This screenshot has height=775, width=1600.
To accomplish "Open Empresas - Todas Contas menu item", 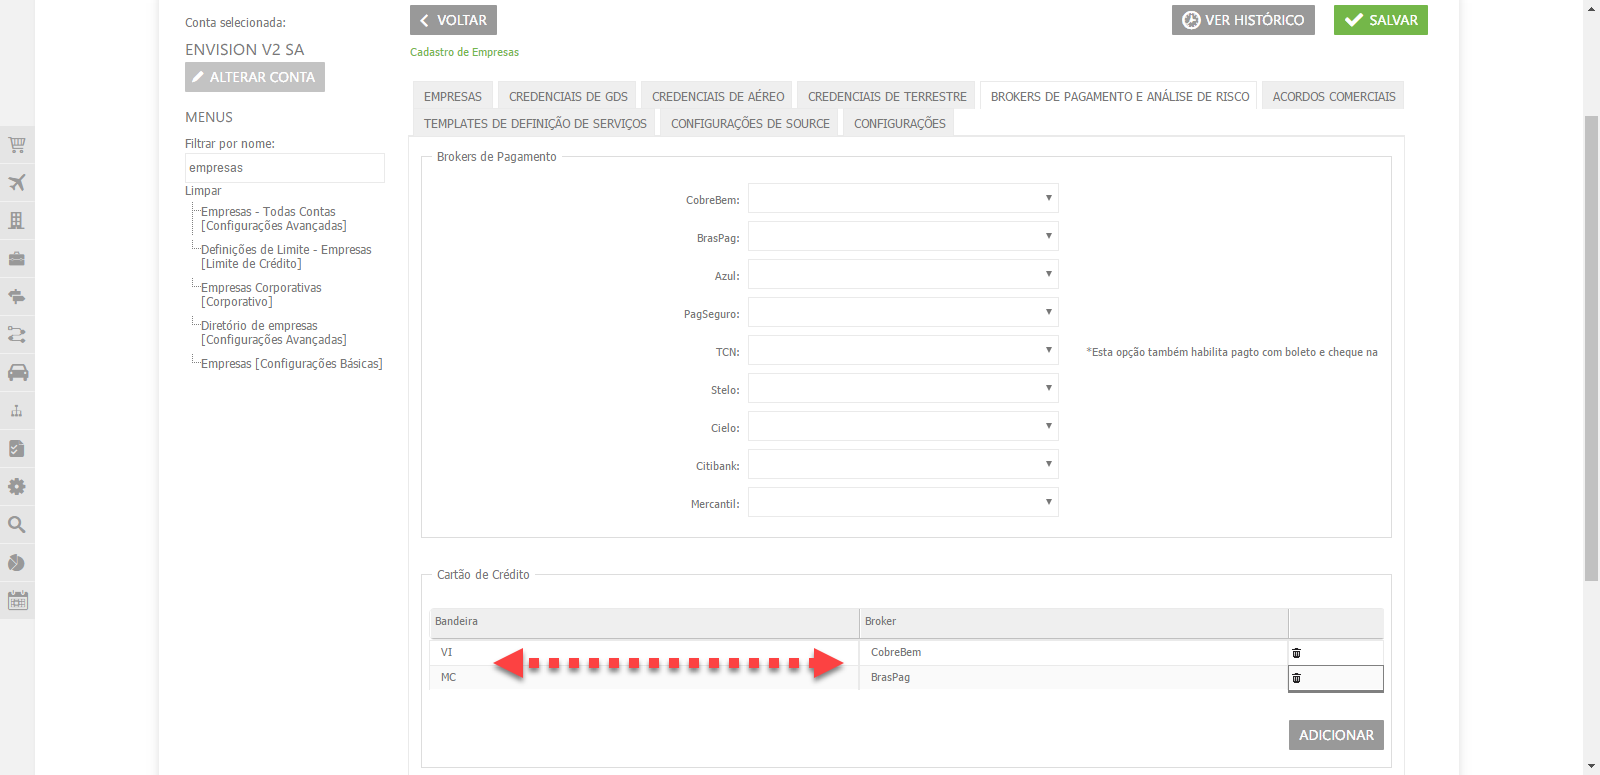I will click(x=273, y=219).
